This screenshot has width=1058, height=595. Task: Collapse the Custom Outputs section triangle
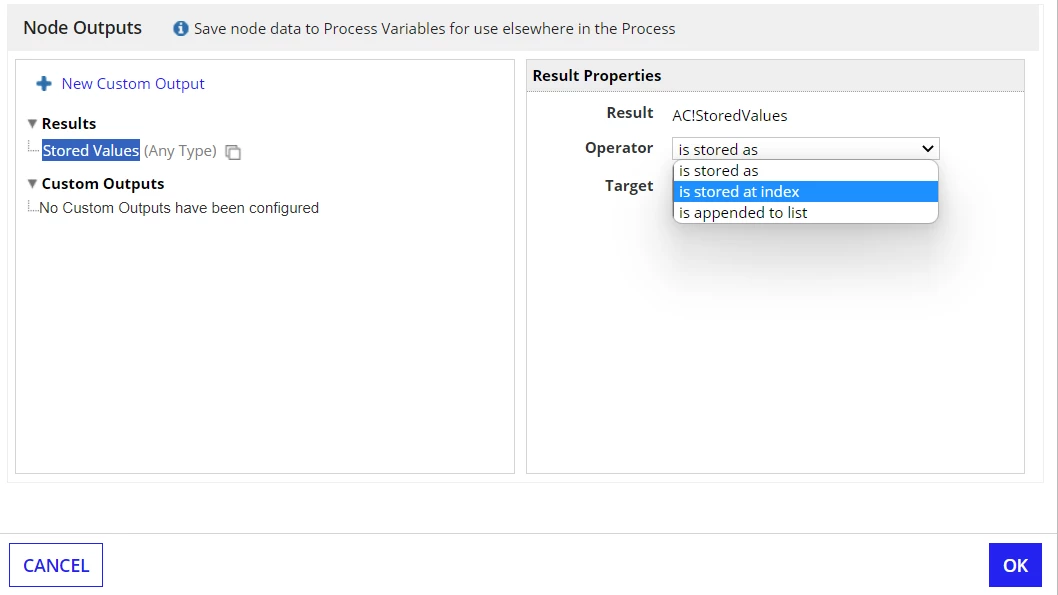32,183
